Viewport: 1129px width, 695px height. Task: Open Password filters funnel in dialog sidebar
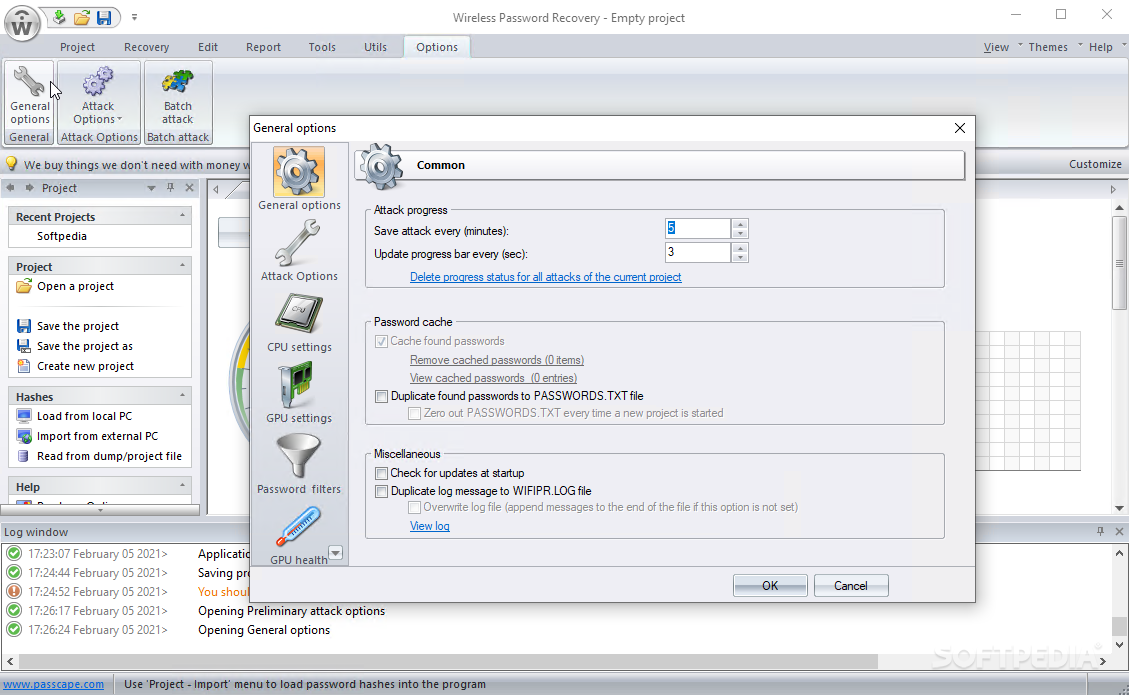click(x=299, y=464)
